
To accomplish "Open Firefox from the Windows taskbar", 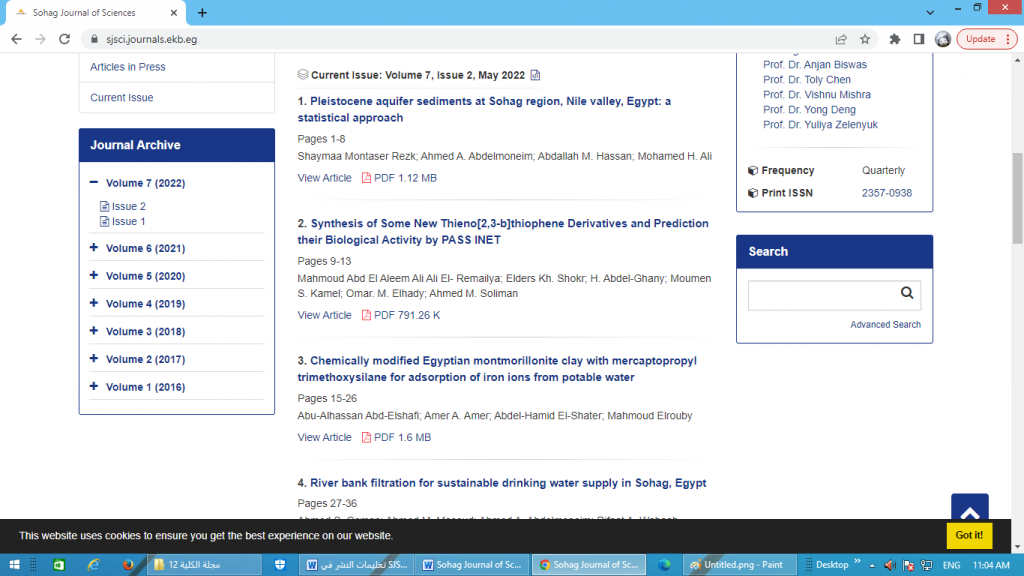I will (x=128, y=565).
